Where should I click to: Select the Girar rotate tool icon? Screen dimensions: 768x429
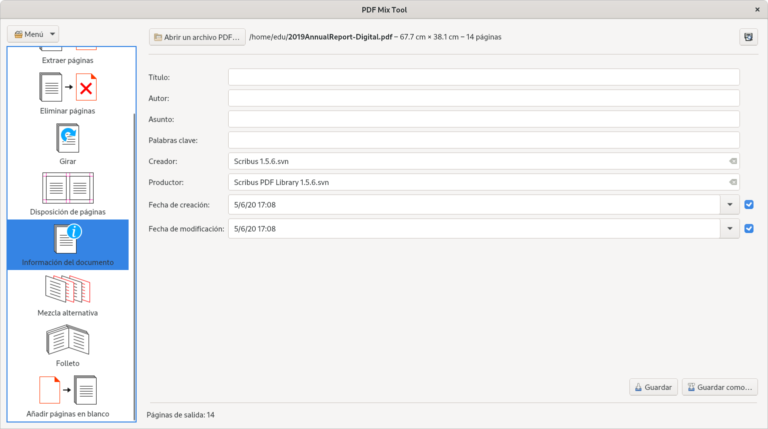pos(68,139)
